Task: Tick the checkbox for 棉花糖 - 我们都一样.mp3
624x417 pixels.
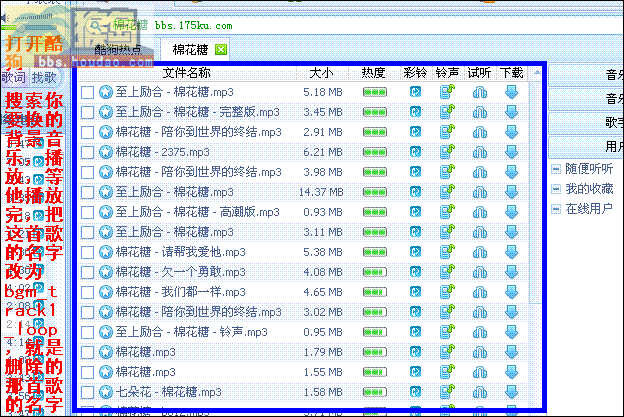Action: pyautogui.click(x=87, y=292)
